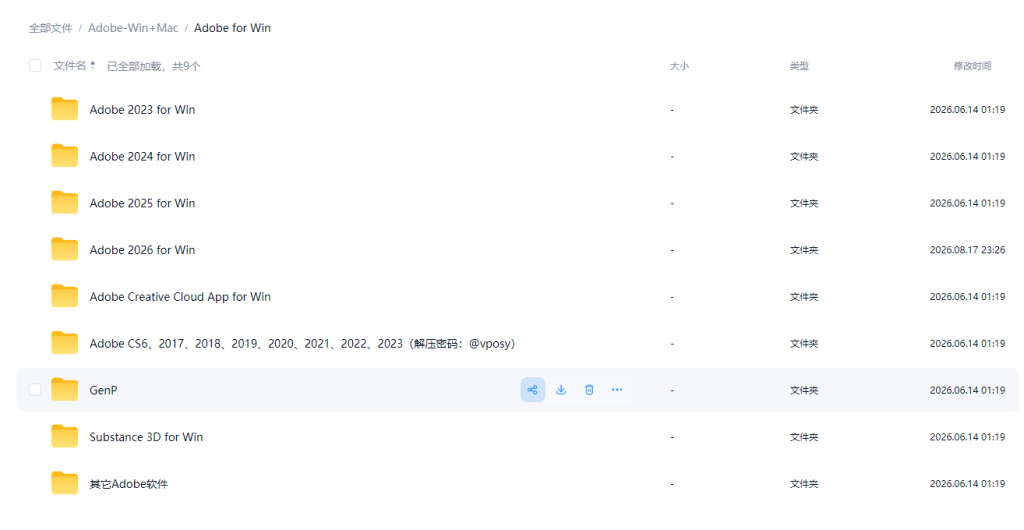Click the 已全部加载，共9个 status text
Image resolution: width=1024 pixels, height=530 pixels.
[x=153, y=66]
